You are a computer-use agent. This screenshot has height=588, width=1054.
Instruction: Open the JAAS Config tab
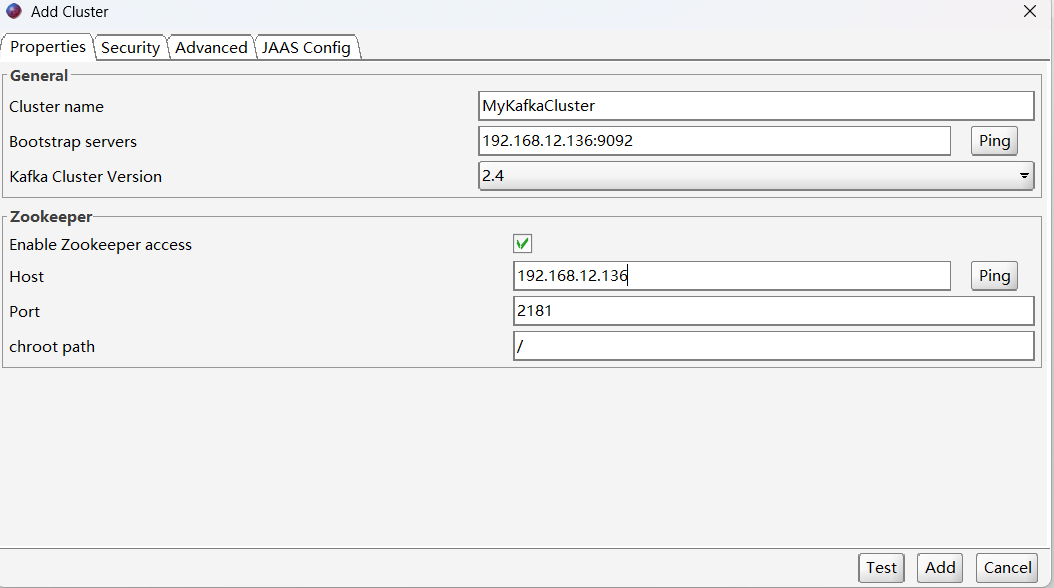pyautogui.click(x=307, y=48)
